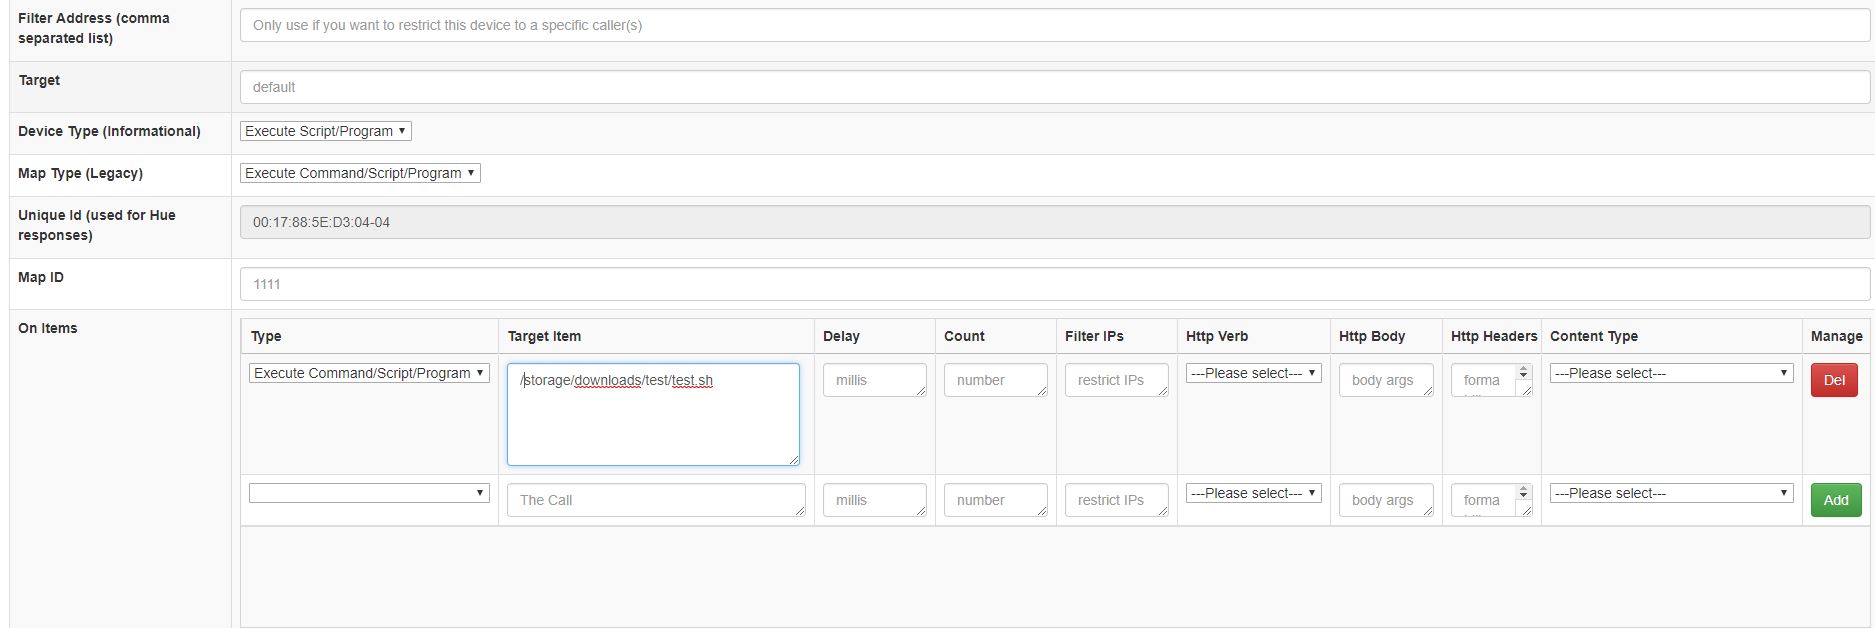This screenshot has width=1875, height=628.
Task: Expand the second row Http Verb dropdown
Action: pos(1253,493)
